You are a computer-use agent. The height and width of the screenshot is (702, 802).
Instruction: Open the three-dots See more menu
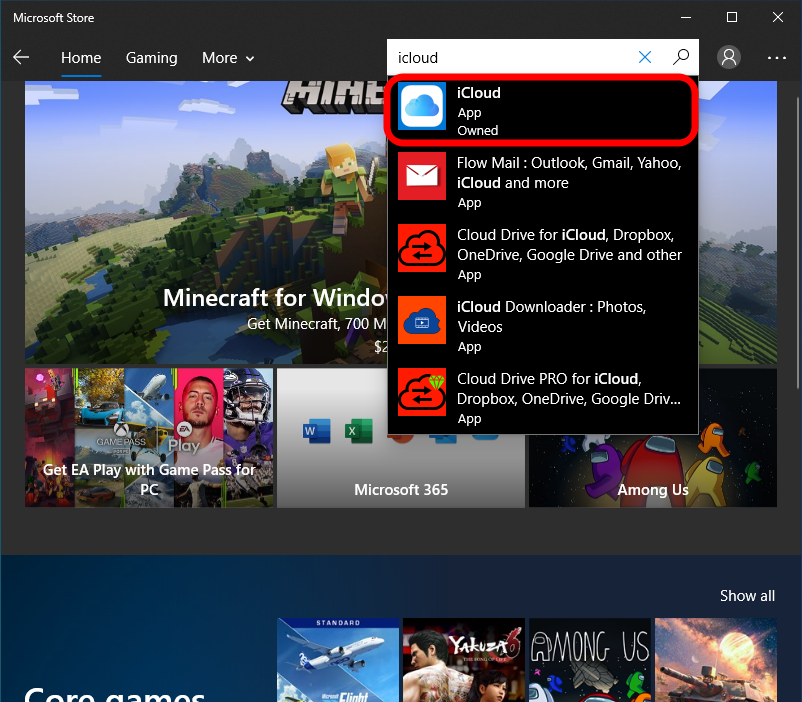(777, 58)
